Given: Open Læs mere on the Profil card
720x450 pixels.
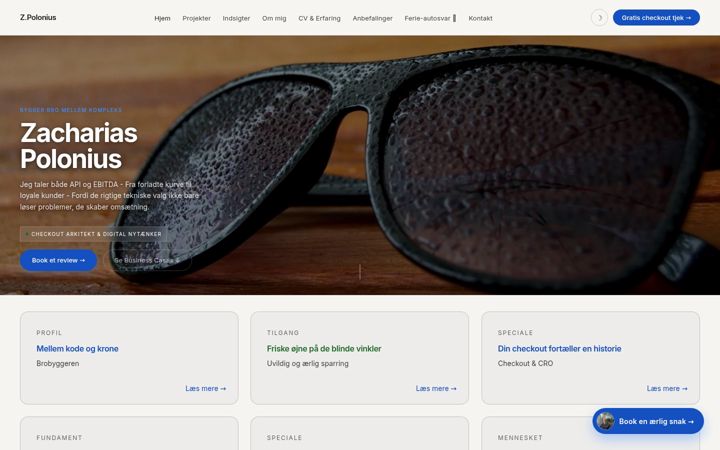Looking at the screenshot, I should click(x=206, y=388).
